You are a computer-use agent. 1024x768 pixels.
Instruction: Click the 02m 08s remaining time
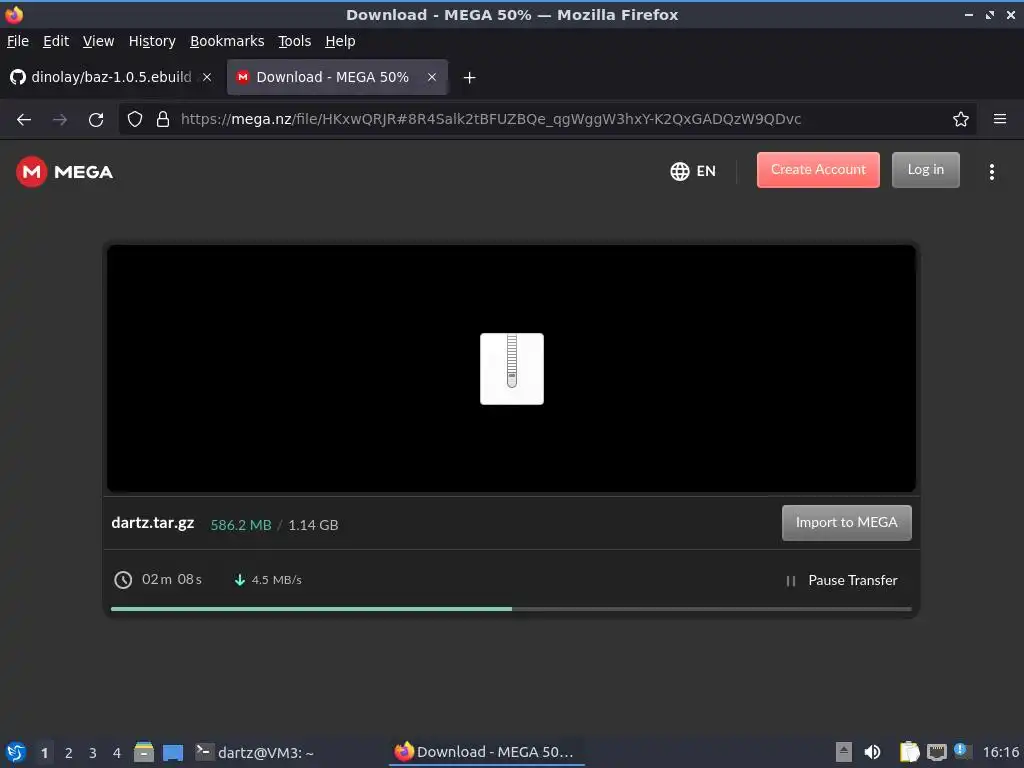172,579
